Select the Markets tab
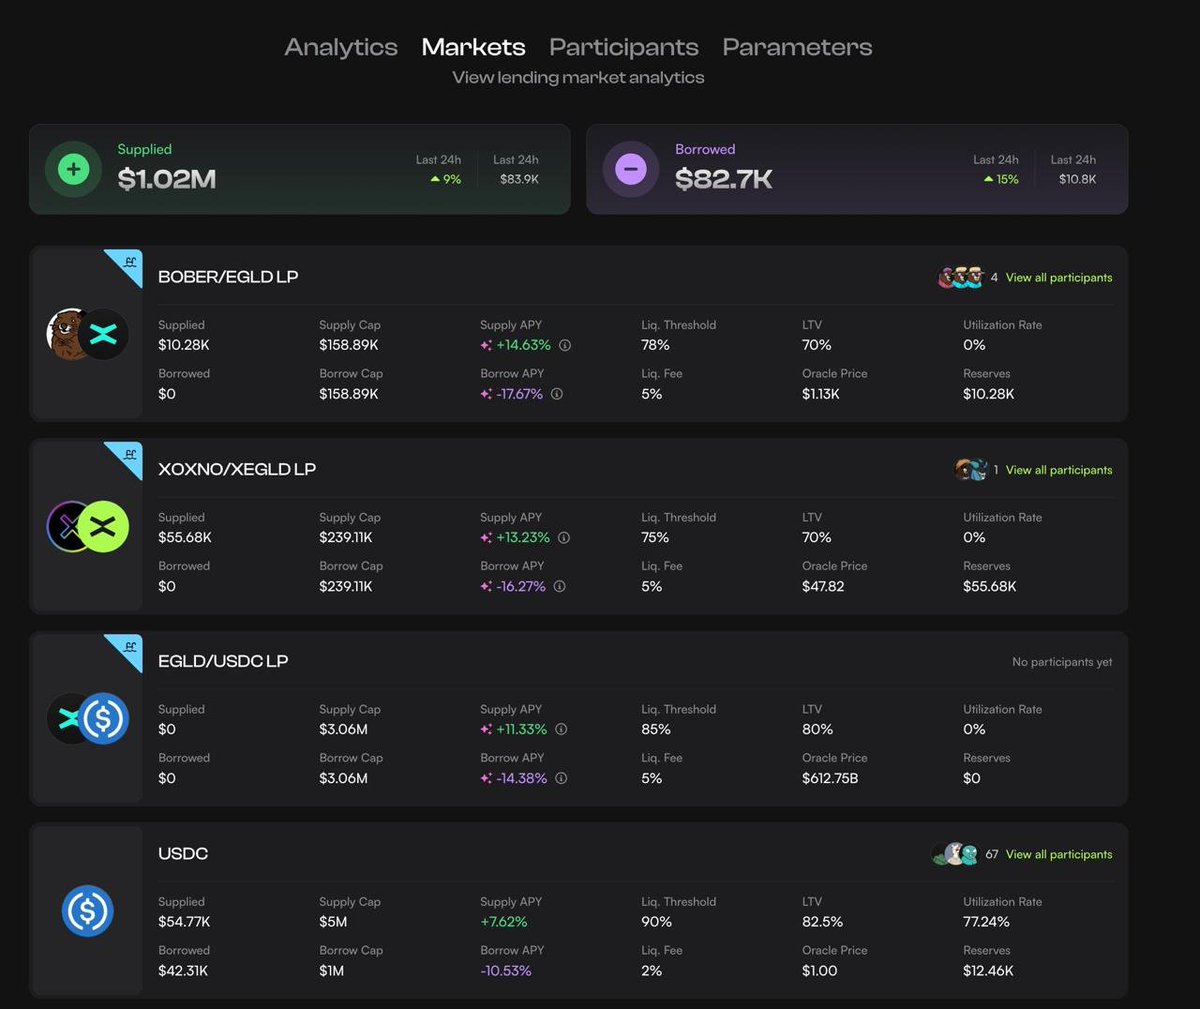 473,47
